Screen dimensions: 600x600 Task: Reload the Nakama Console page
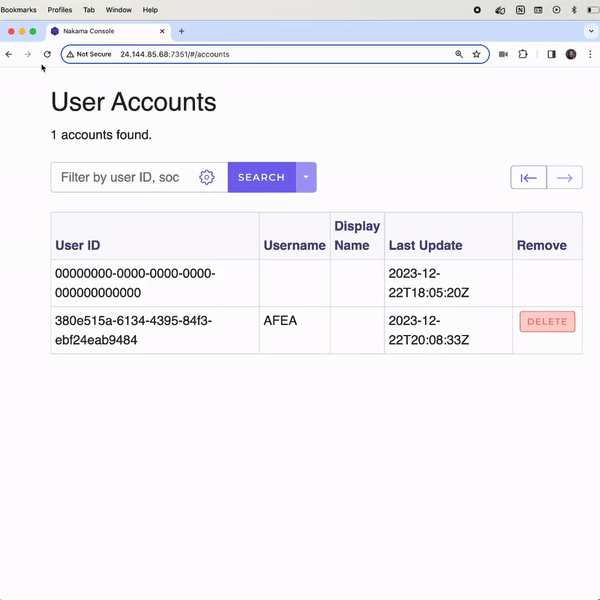point(47,54)
